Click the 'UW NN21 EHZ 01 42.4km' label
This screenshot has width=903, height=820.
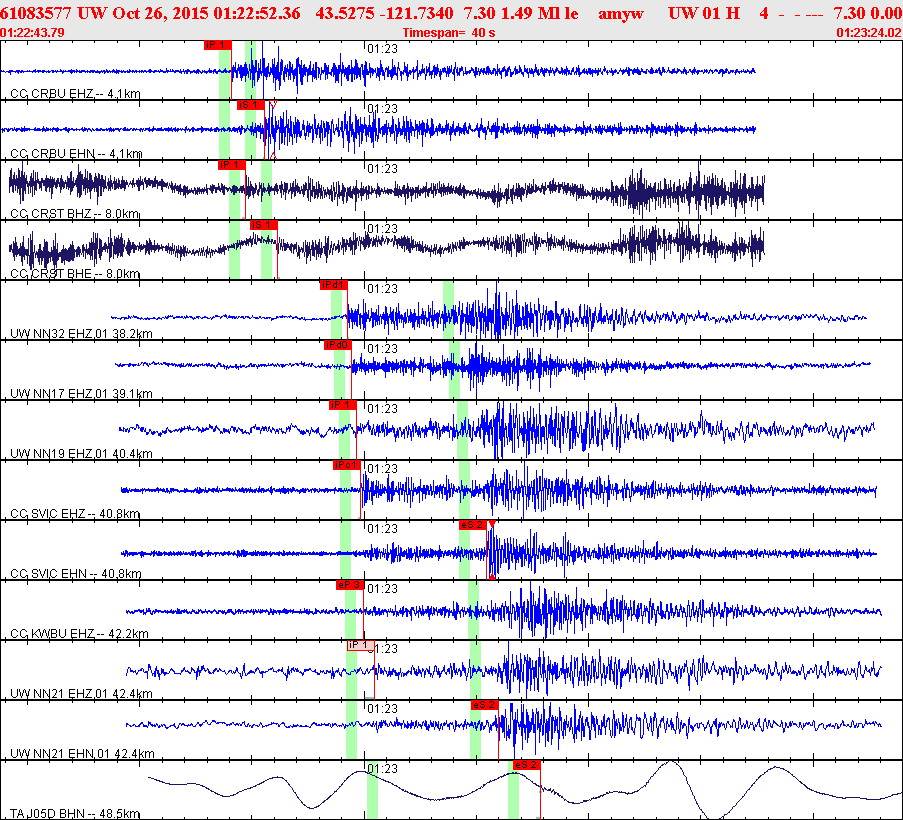81,693
